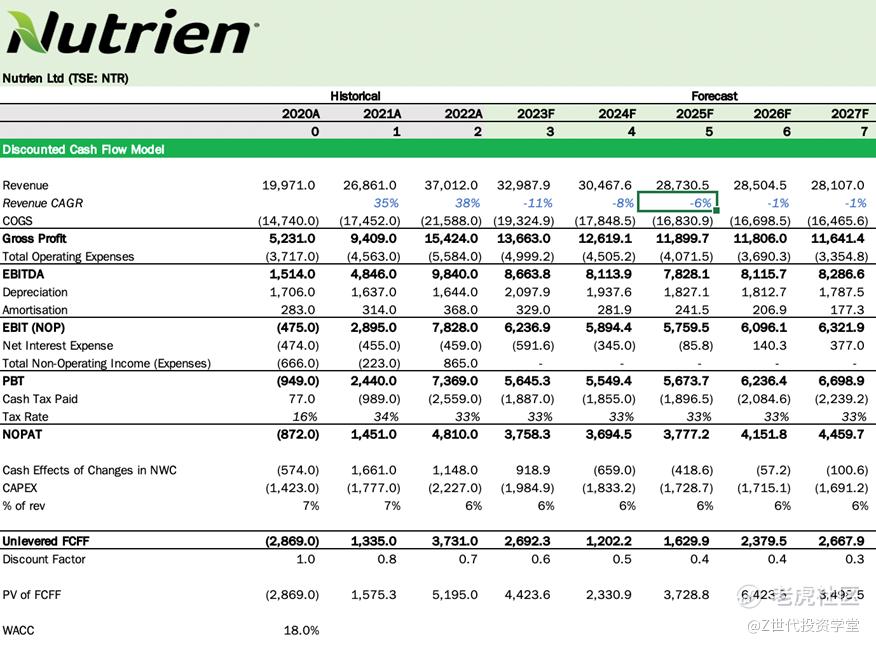Click the Unlevered FCFF row label
This screenshot has height=646, width=876.
(x=46, y=542)
